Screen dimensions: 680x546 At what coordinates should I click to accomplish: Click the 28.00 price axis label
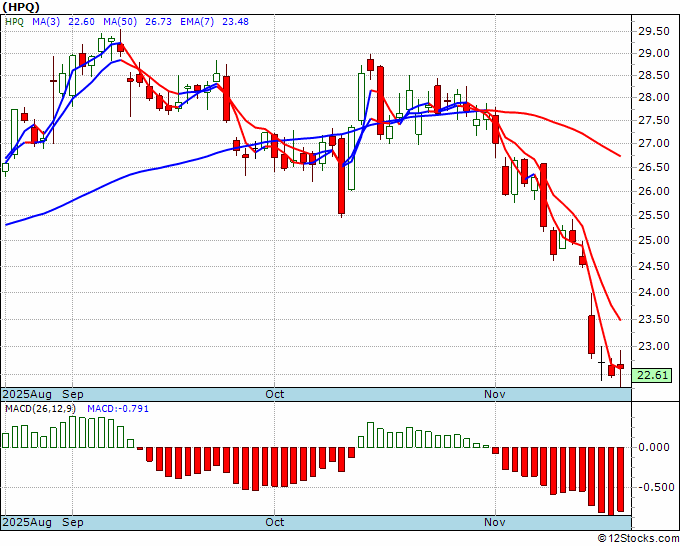tap(654, 98)
